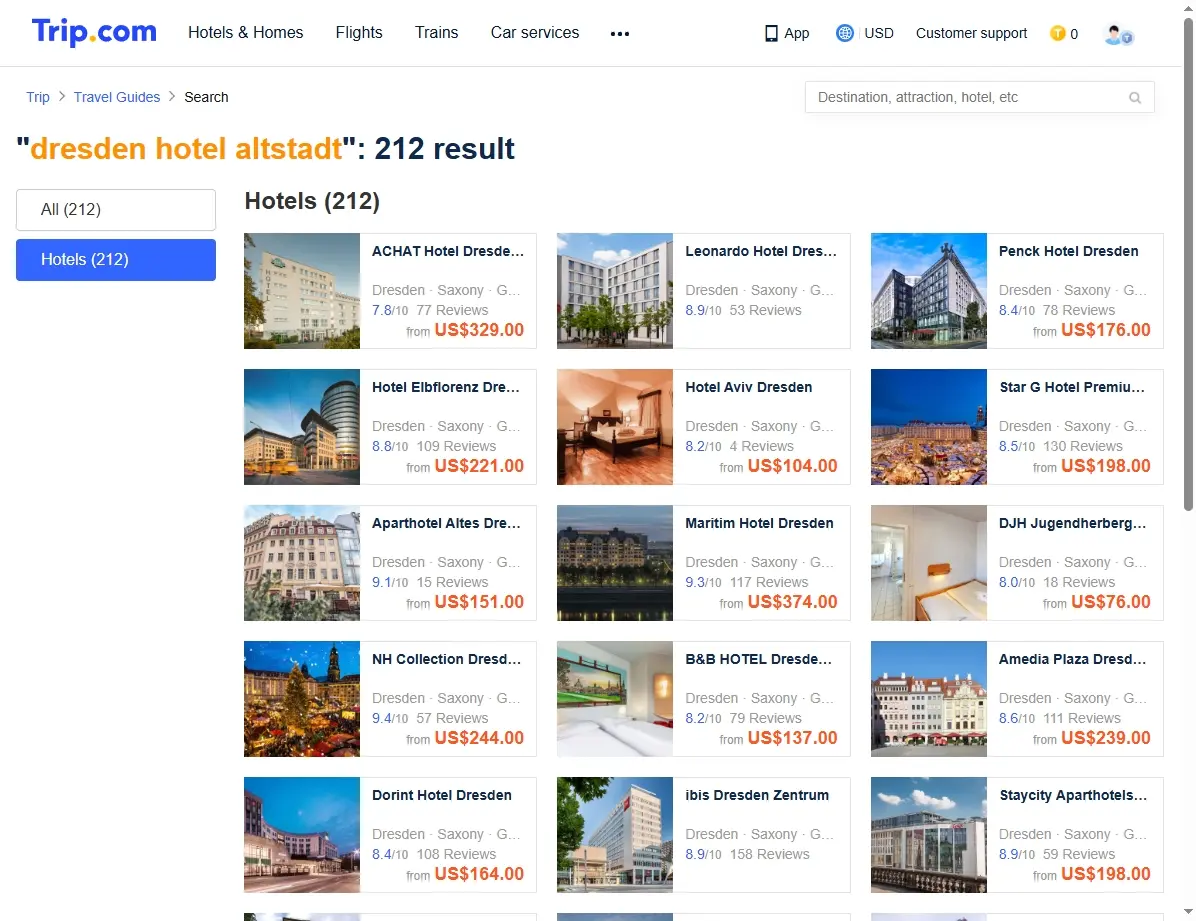Screen dimensions: 1196x921
Task: Open Hotel Elbflorenz photo
Action: [x=301, y=427]
